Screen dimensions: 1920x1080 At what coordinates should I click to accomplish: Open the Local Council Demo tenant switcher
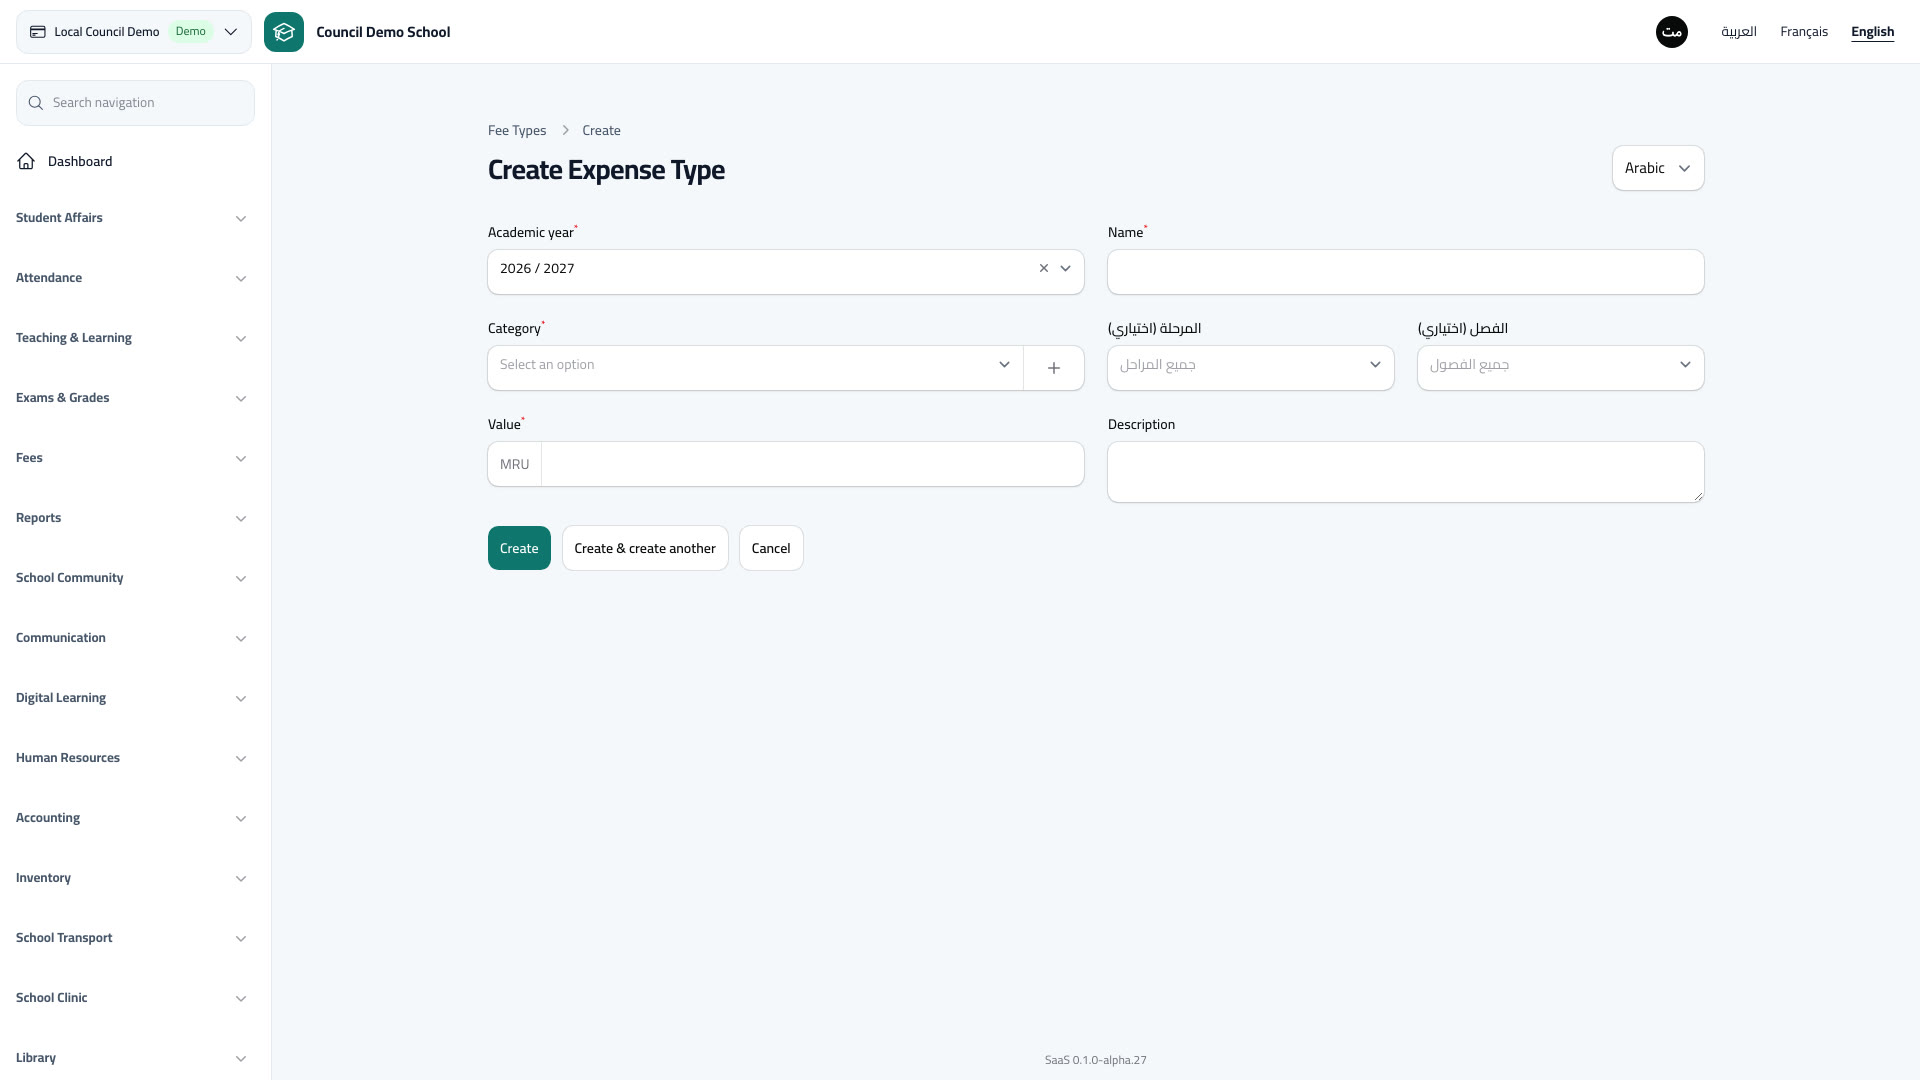(x=134, y=32)
